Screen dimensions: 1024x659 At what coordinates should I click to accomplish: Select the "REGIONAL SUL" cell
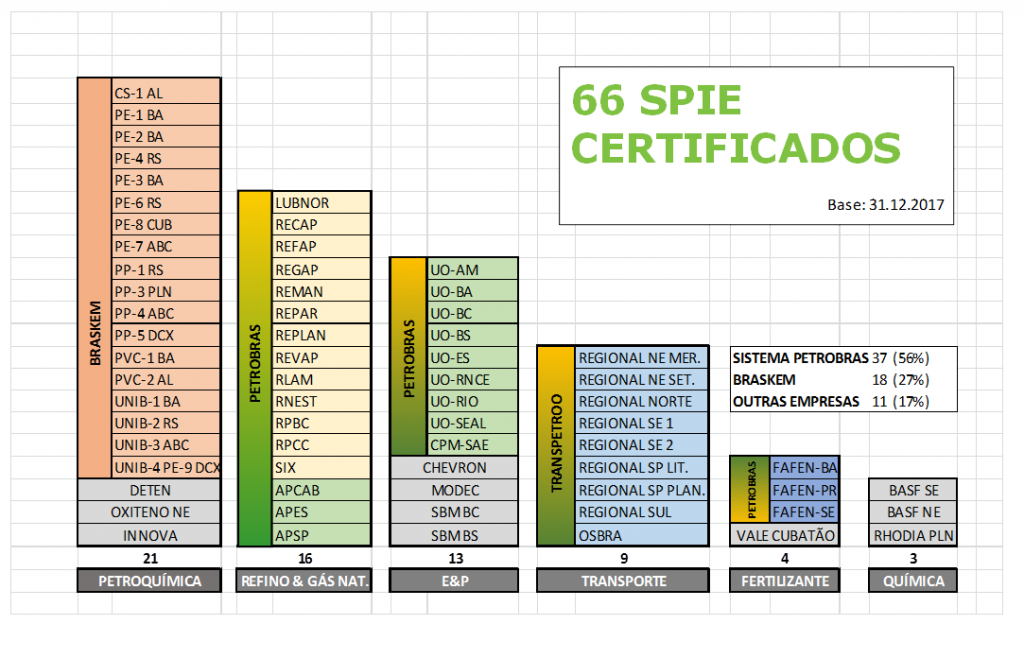click(641, 513)
